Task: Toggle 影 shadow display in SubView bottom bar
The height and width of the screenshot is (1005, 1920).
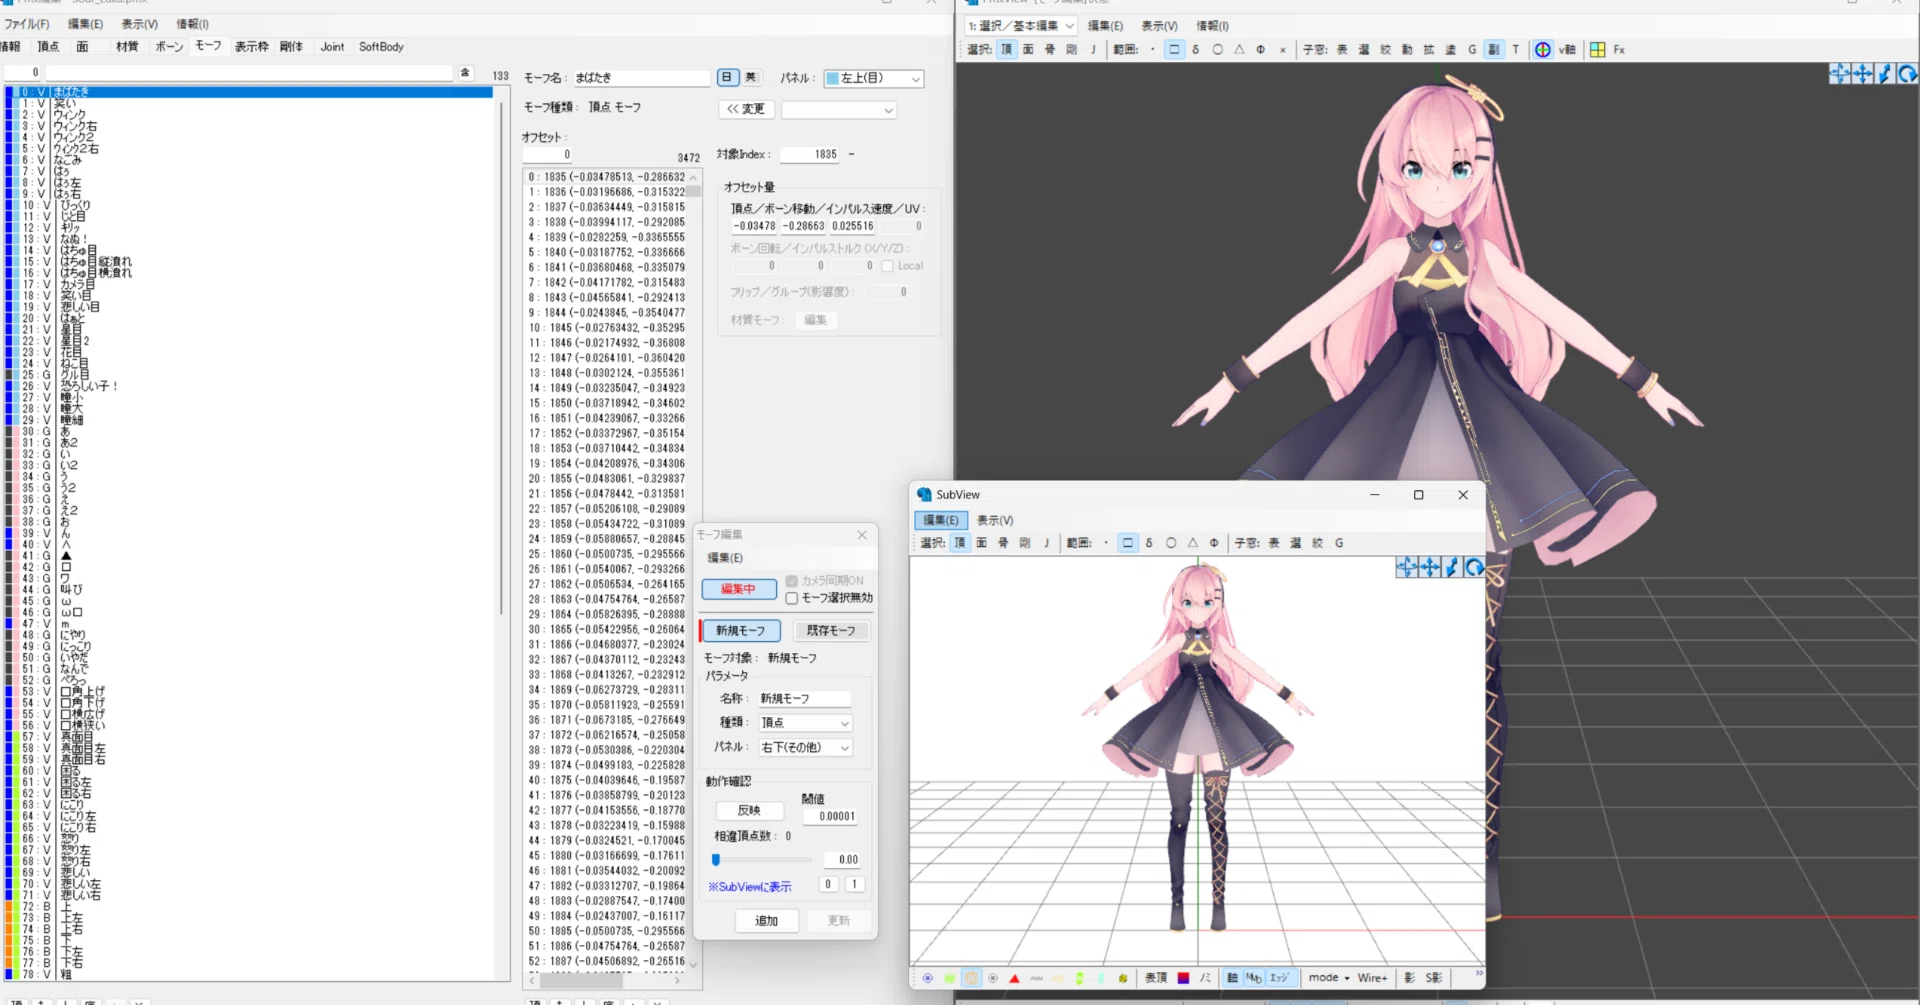Action: (x=1410, y=978)
